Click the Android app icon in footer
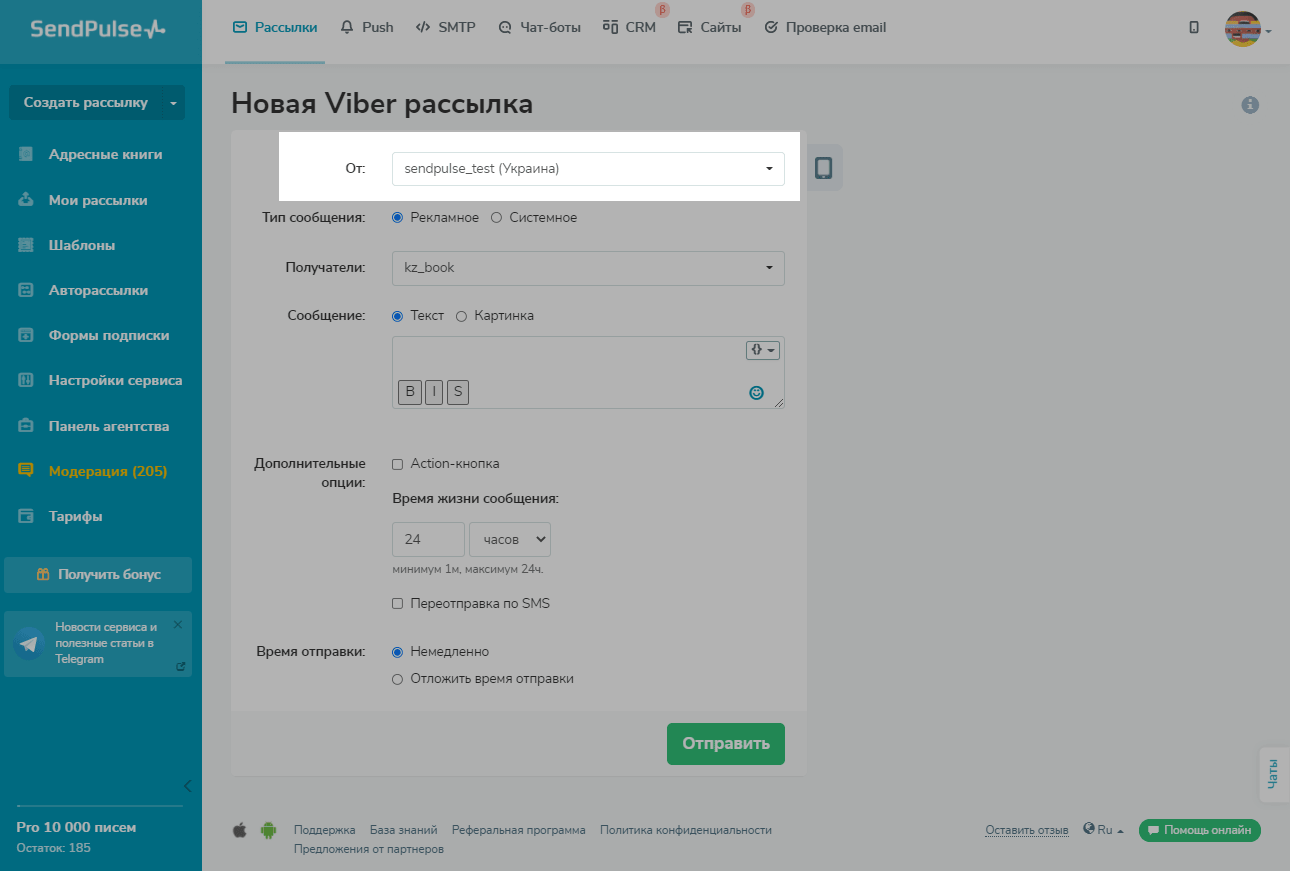 [268, 830]
